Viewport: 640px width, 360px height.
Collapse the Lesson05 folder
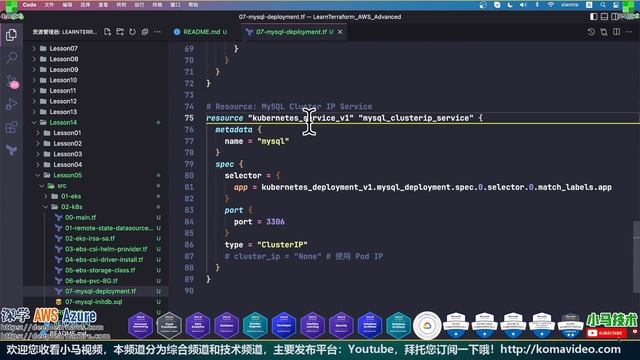[67, 175]
